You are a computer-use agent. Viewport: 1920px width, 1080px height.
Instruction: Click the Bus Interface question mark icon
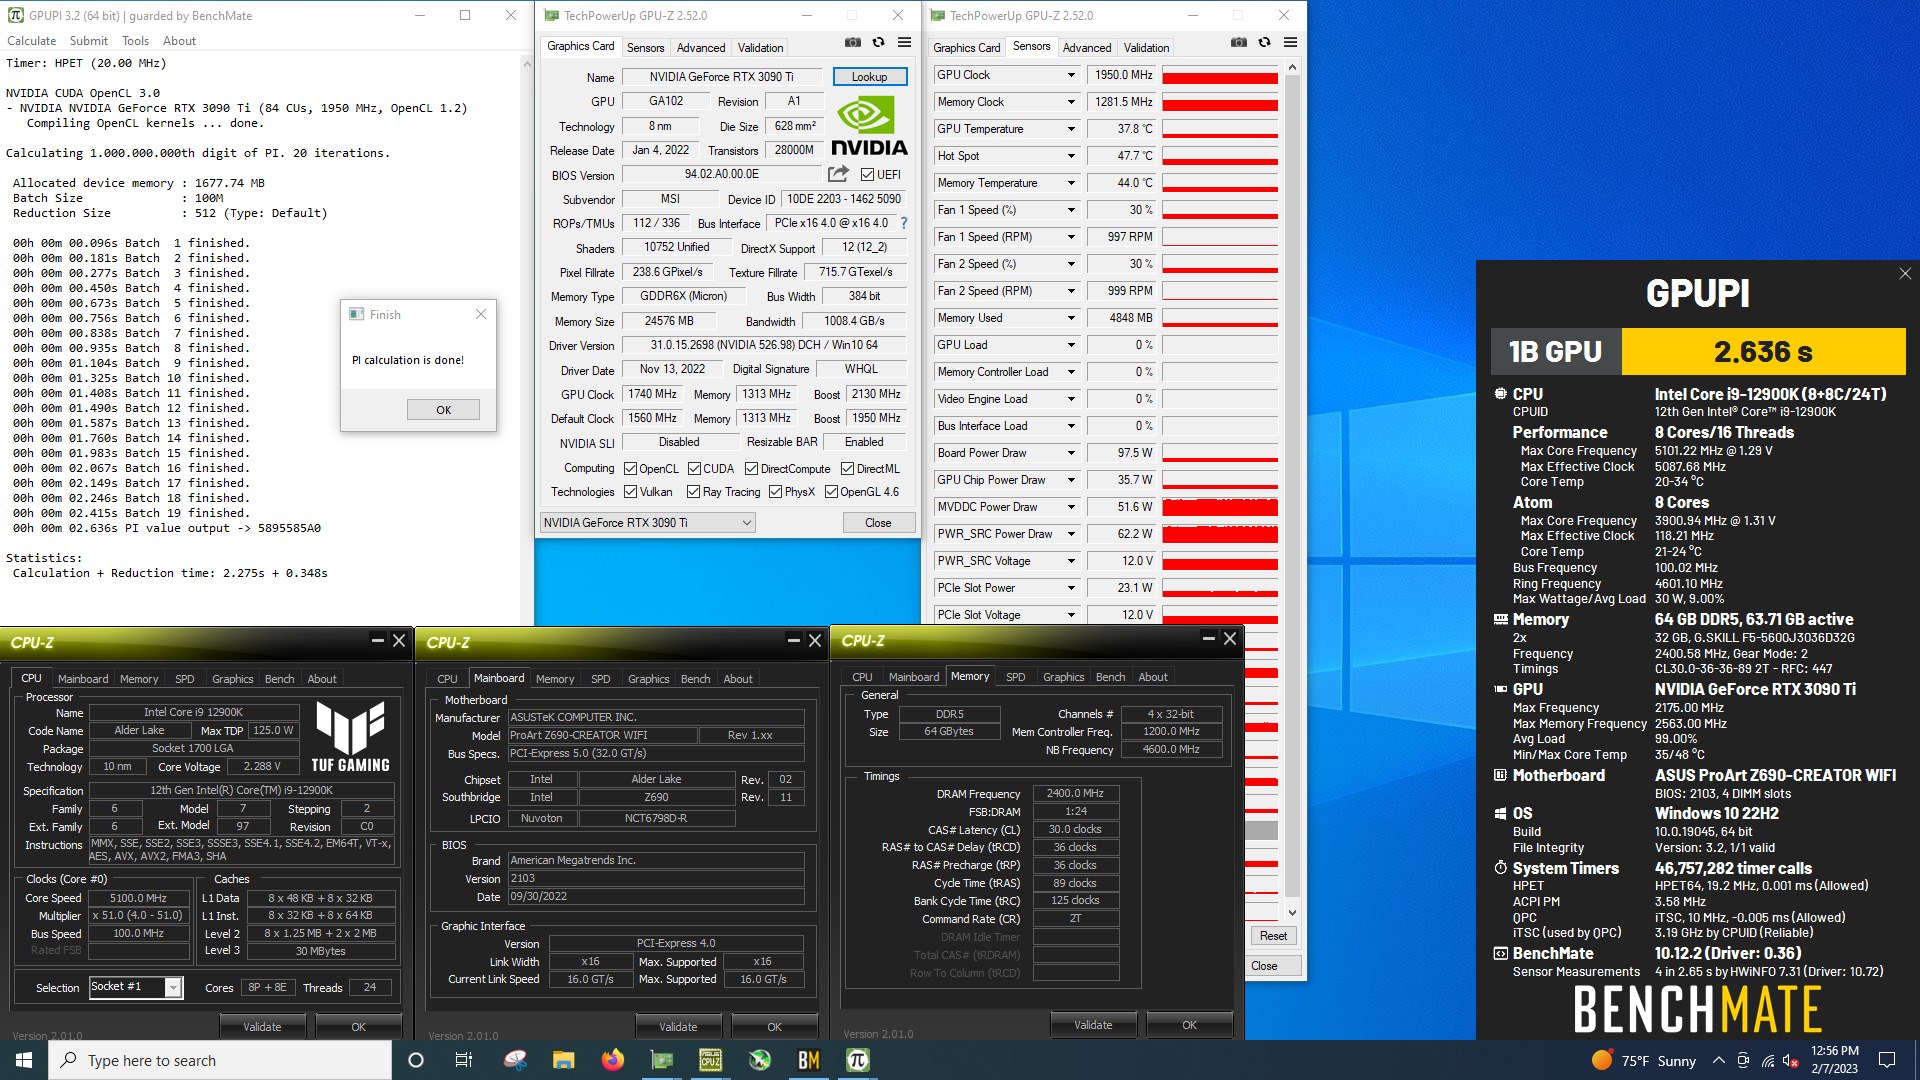(904, 223)
